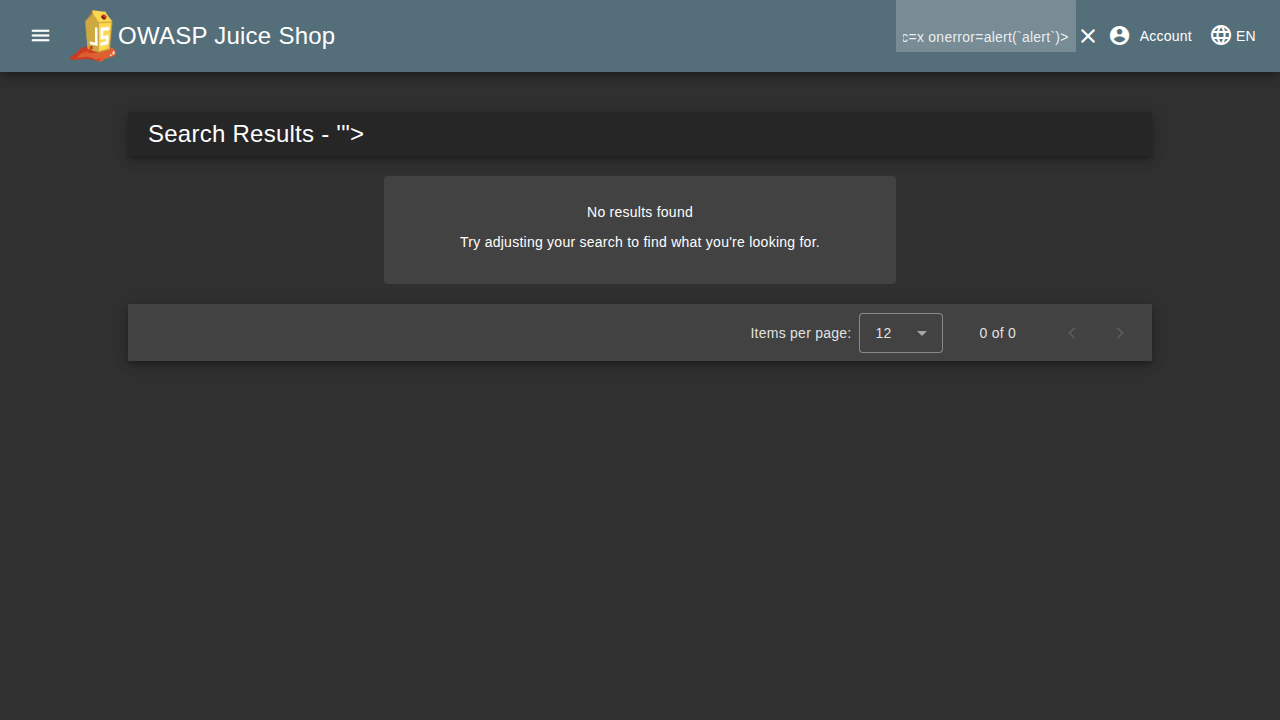Image resolution: width=1280 pixels, height=720 pixels.
Task: Open the EN language selection menu
Action: point(1245,36)
